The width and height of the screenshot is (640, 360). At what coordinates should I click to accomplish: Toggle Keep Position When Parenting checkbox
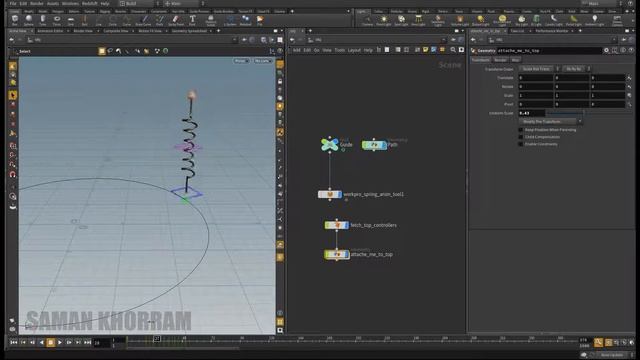(520, 130)
